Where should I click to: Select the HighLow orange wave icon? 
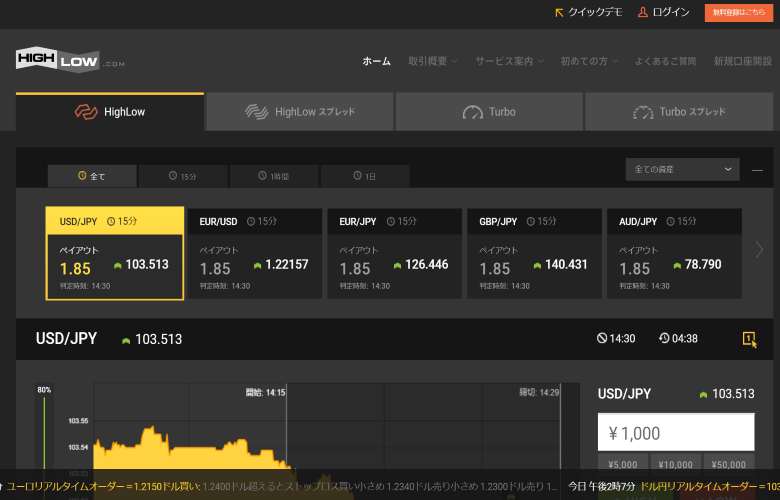pyautogui.click(x=86, y=112)
